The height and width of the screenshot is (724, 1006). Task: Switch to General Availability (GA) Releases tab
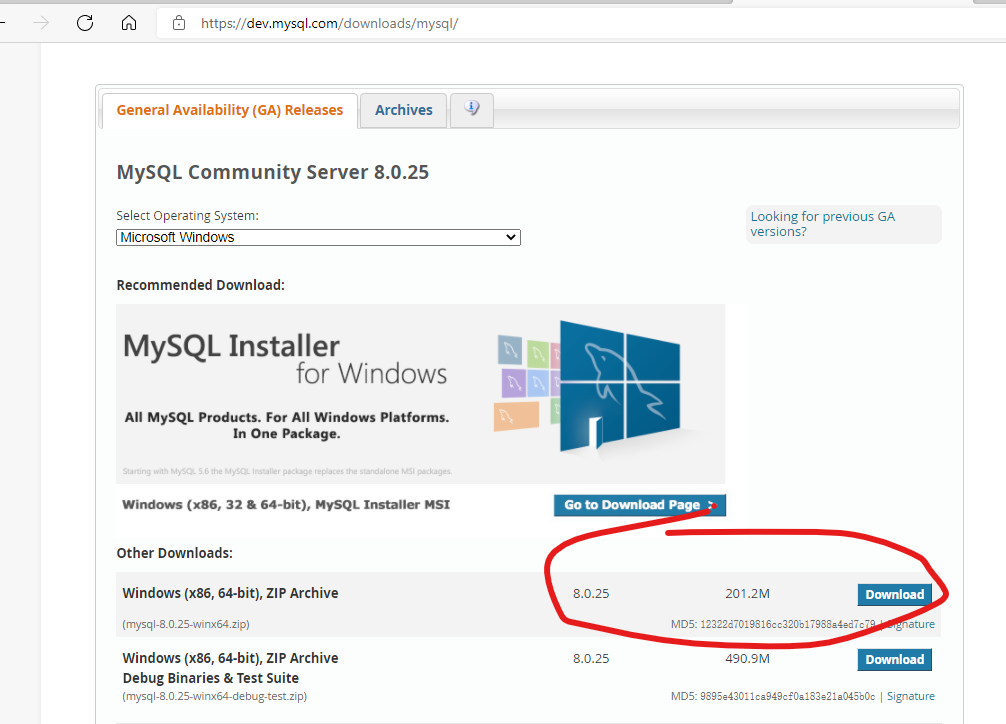coord(230,110)
